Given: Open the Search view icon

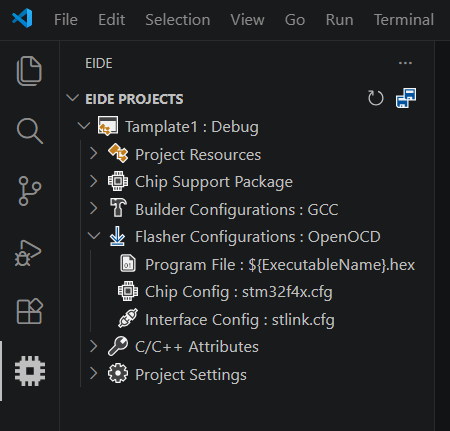Looking at the screenshot, I should [x=30, y=131].
